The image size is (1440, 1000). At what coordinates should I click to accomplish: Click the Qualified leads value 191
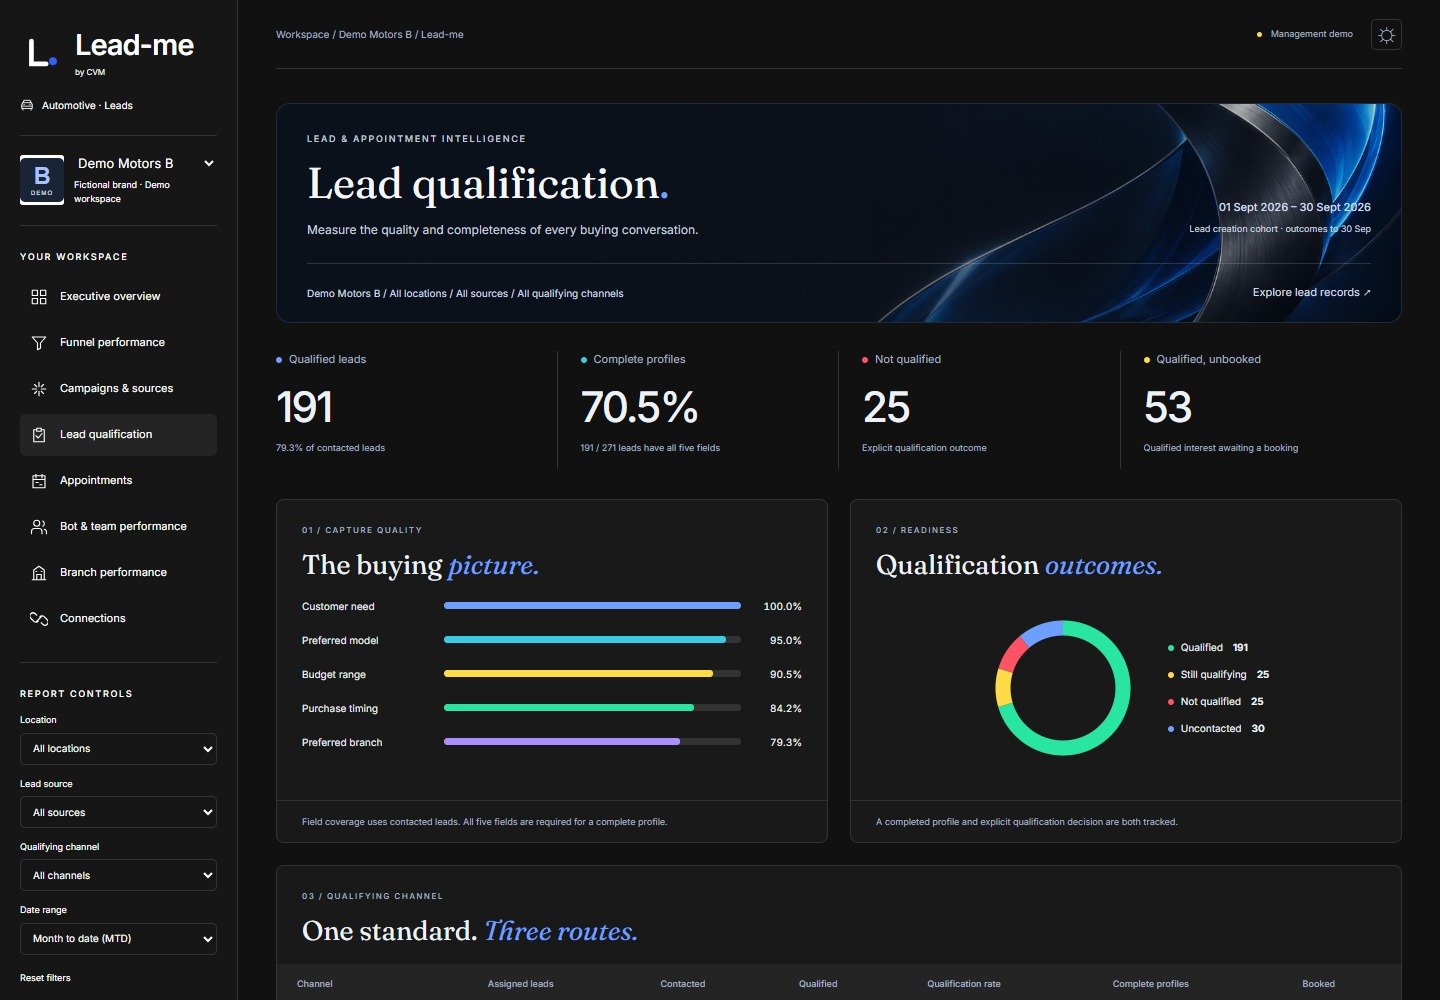[304, 407]
